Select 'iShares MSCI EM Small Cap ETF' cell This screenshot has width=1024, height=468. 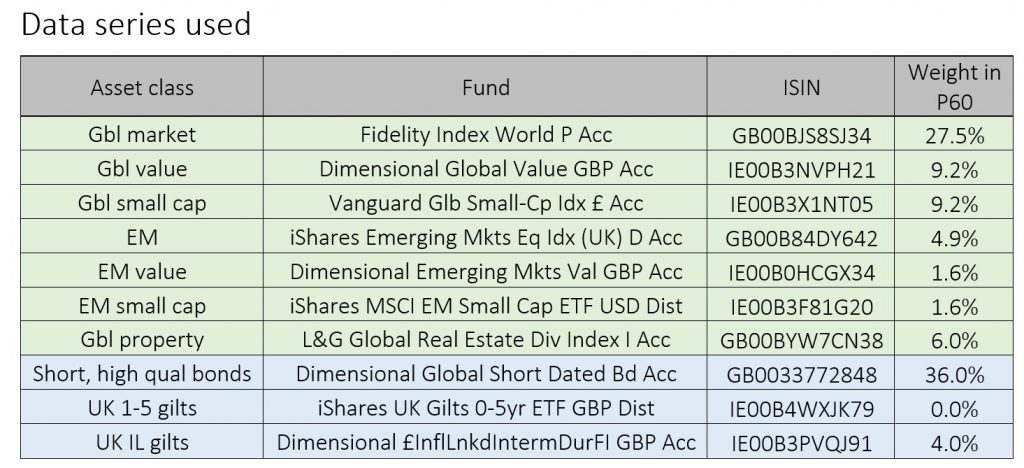click(485, 305)
